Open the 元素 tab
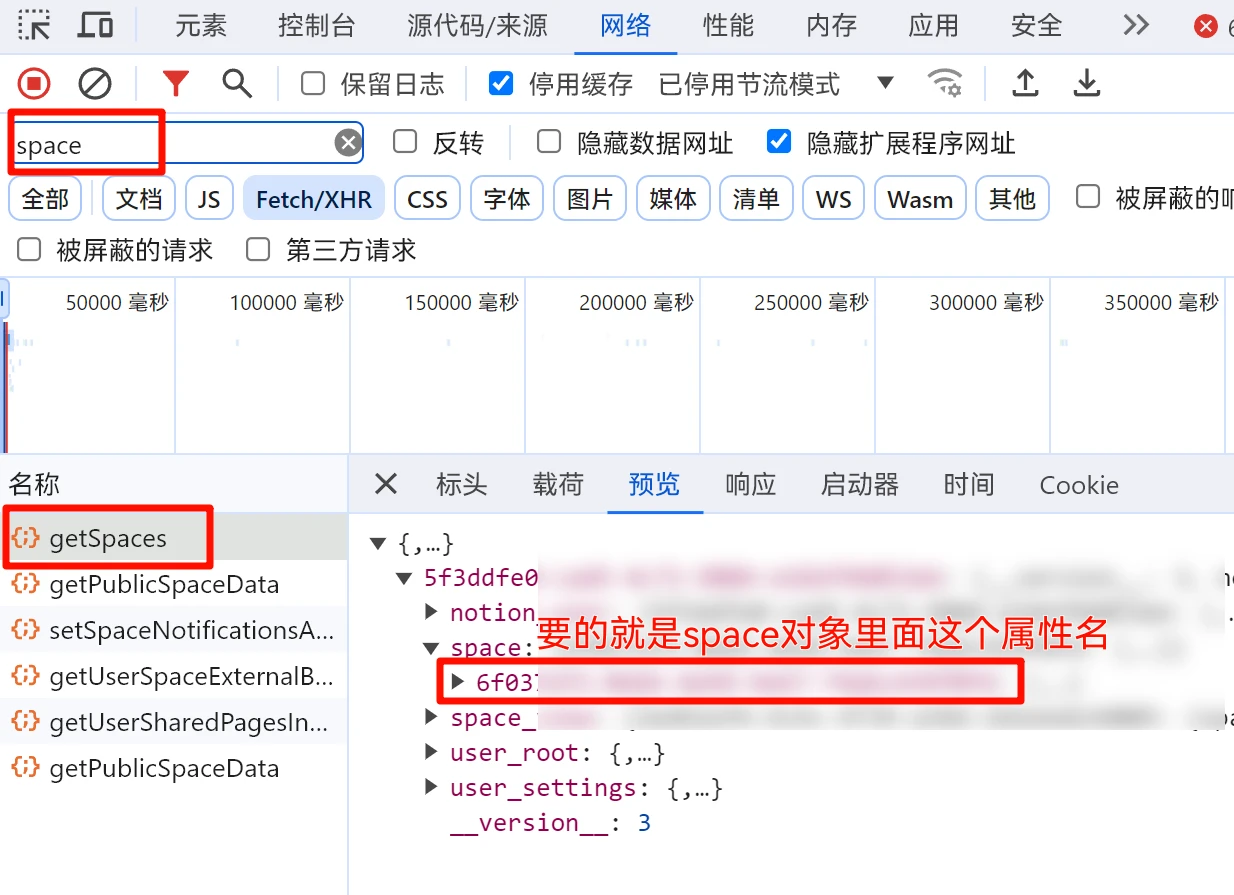The height and width of the screenshot is (895, 1234). pyautogui.click(x=201, y=26)
